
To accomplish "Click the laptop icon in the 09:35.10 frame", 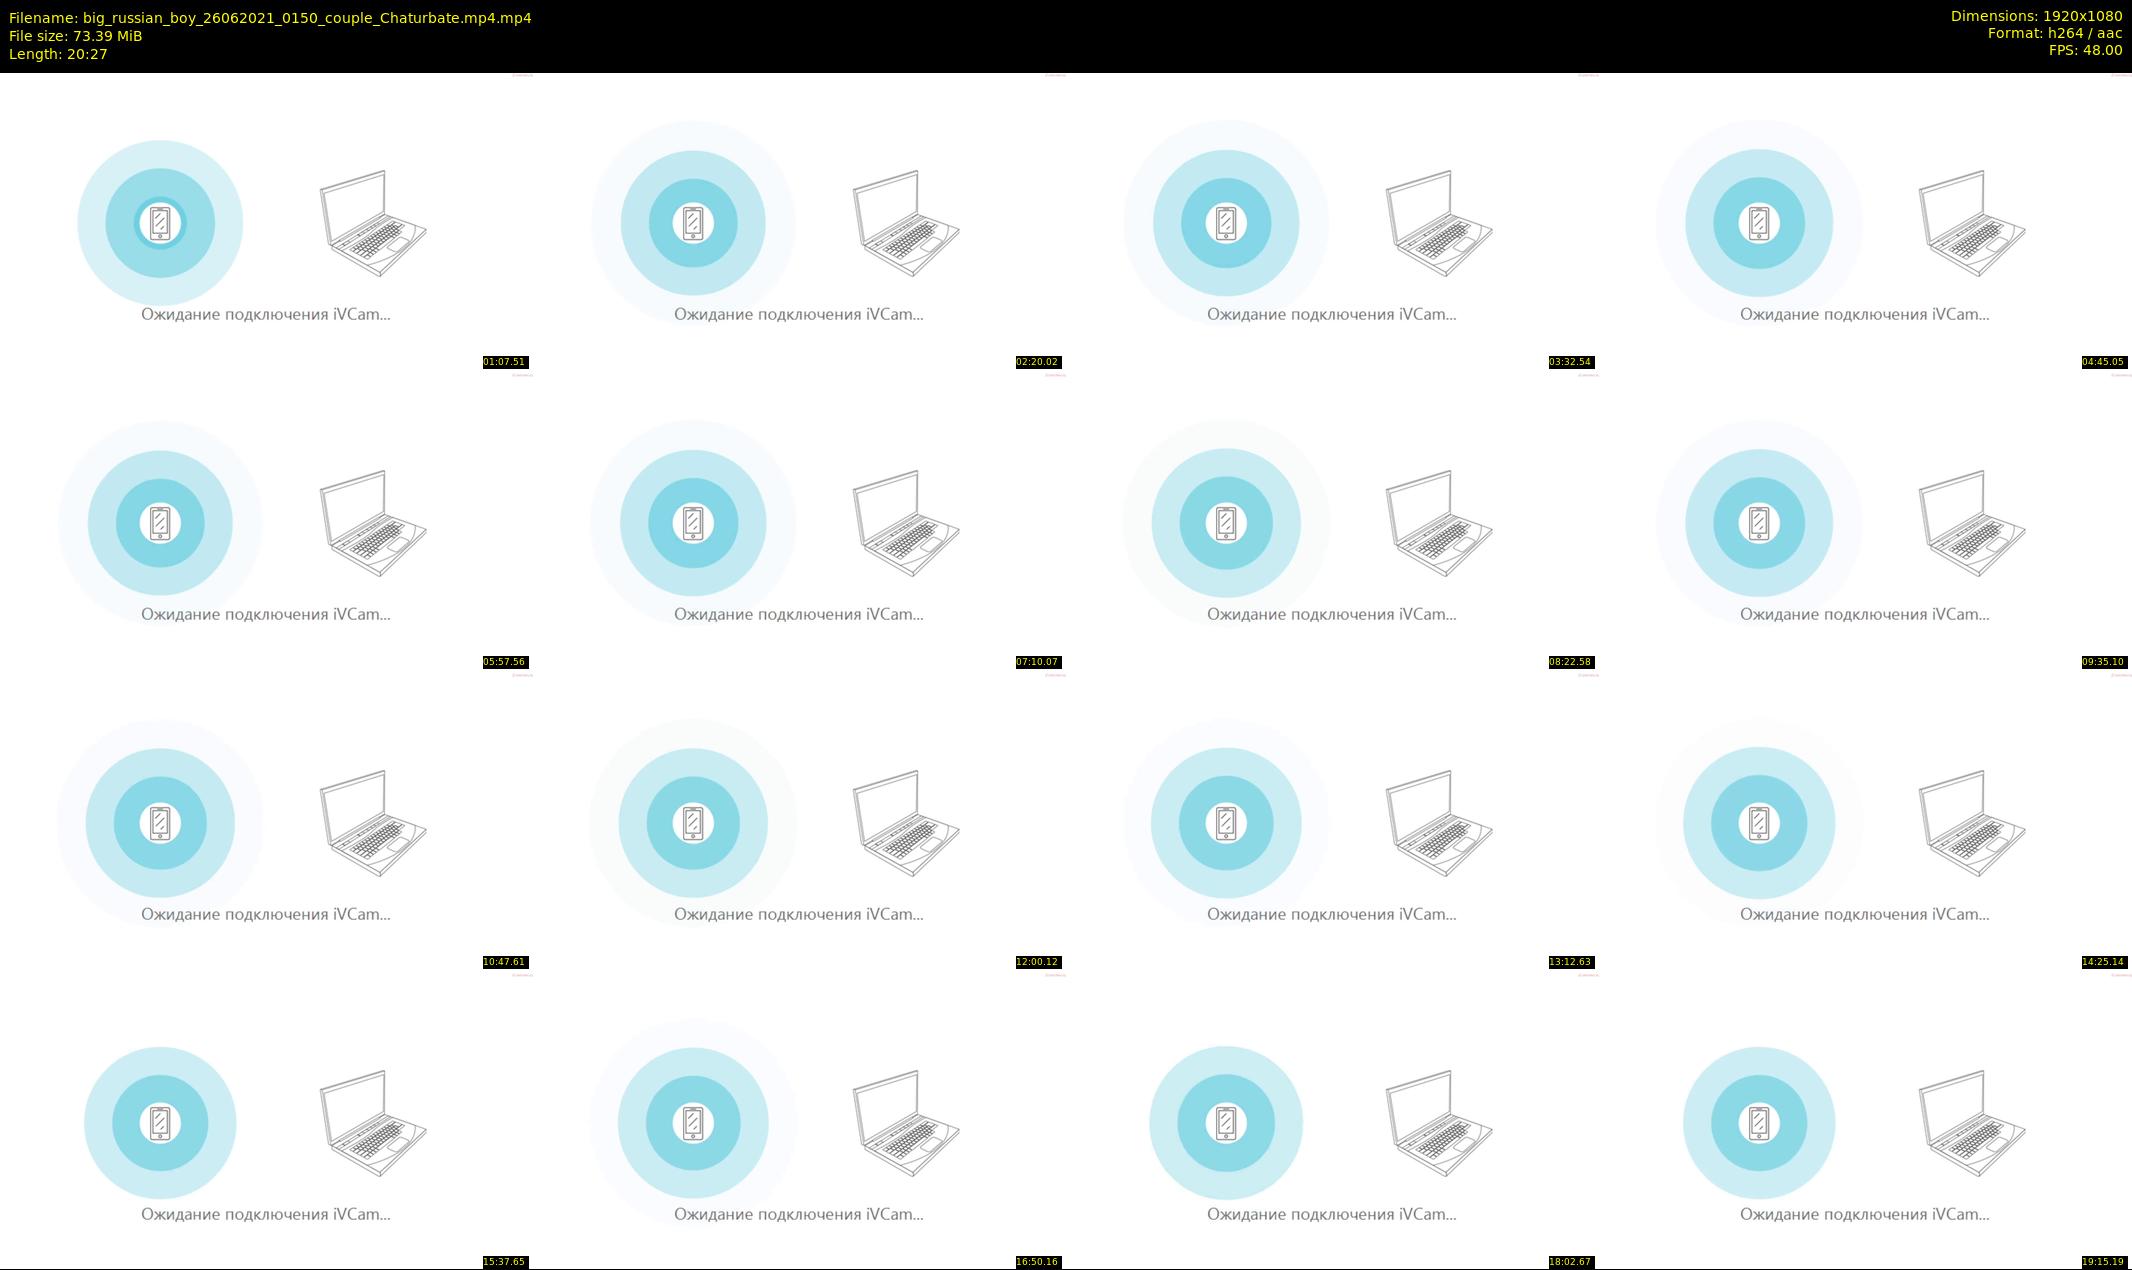I will click(1972, 523).
